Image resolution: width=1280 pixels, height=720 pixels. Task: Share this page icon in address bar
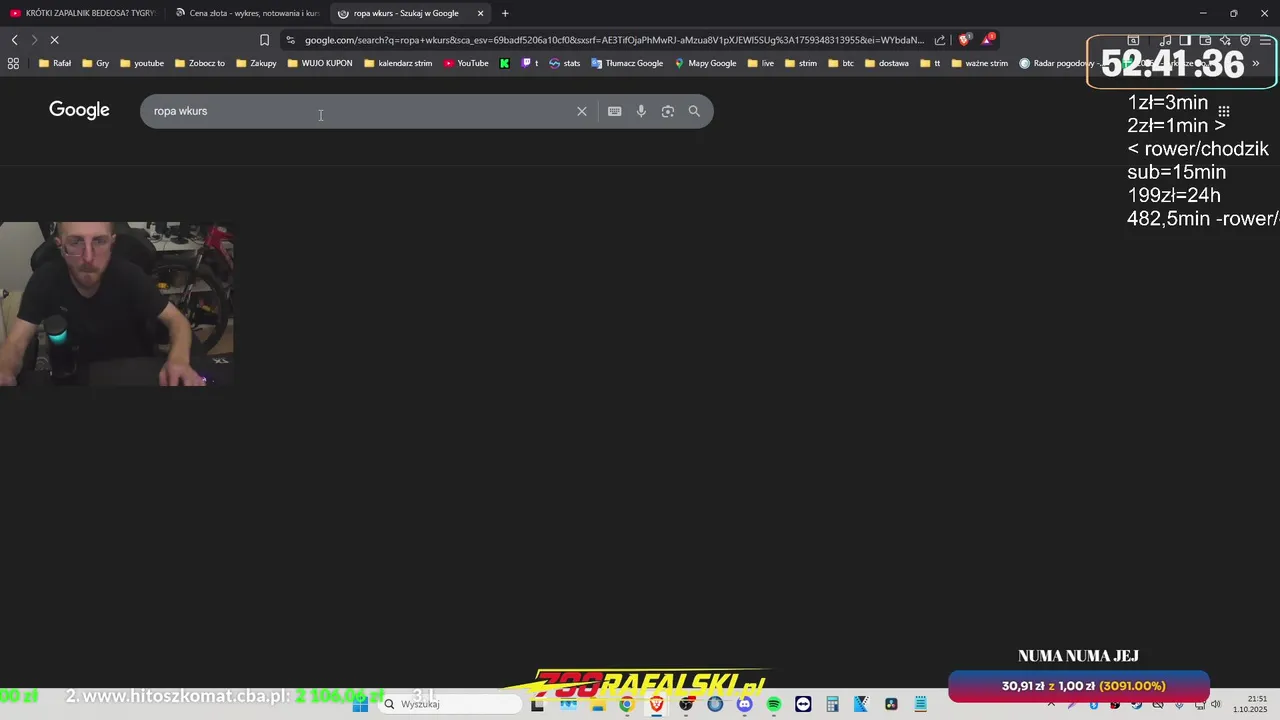click(940, 40)
